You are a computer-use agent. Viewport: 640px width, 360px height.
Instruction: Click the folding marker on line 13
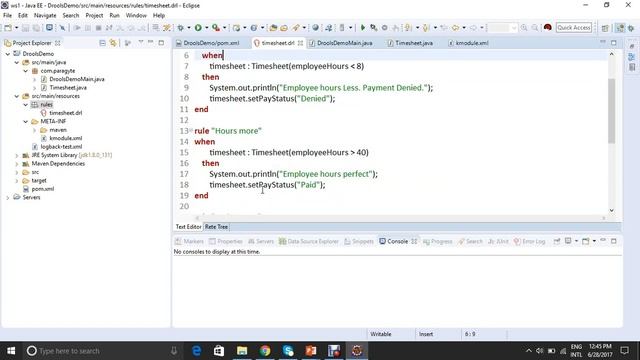[191, 130]
